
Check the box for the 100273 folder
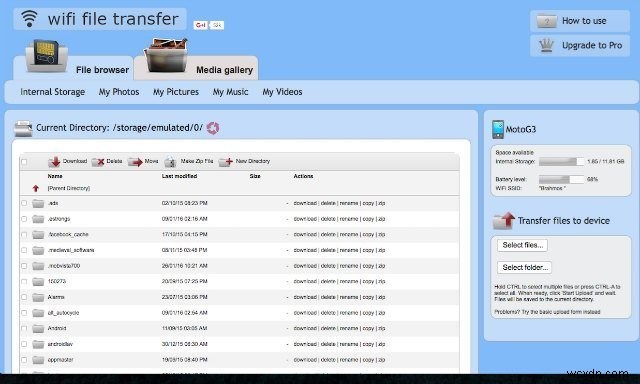click(x=24, y=282)
